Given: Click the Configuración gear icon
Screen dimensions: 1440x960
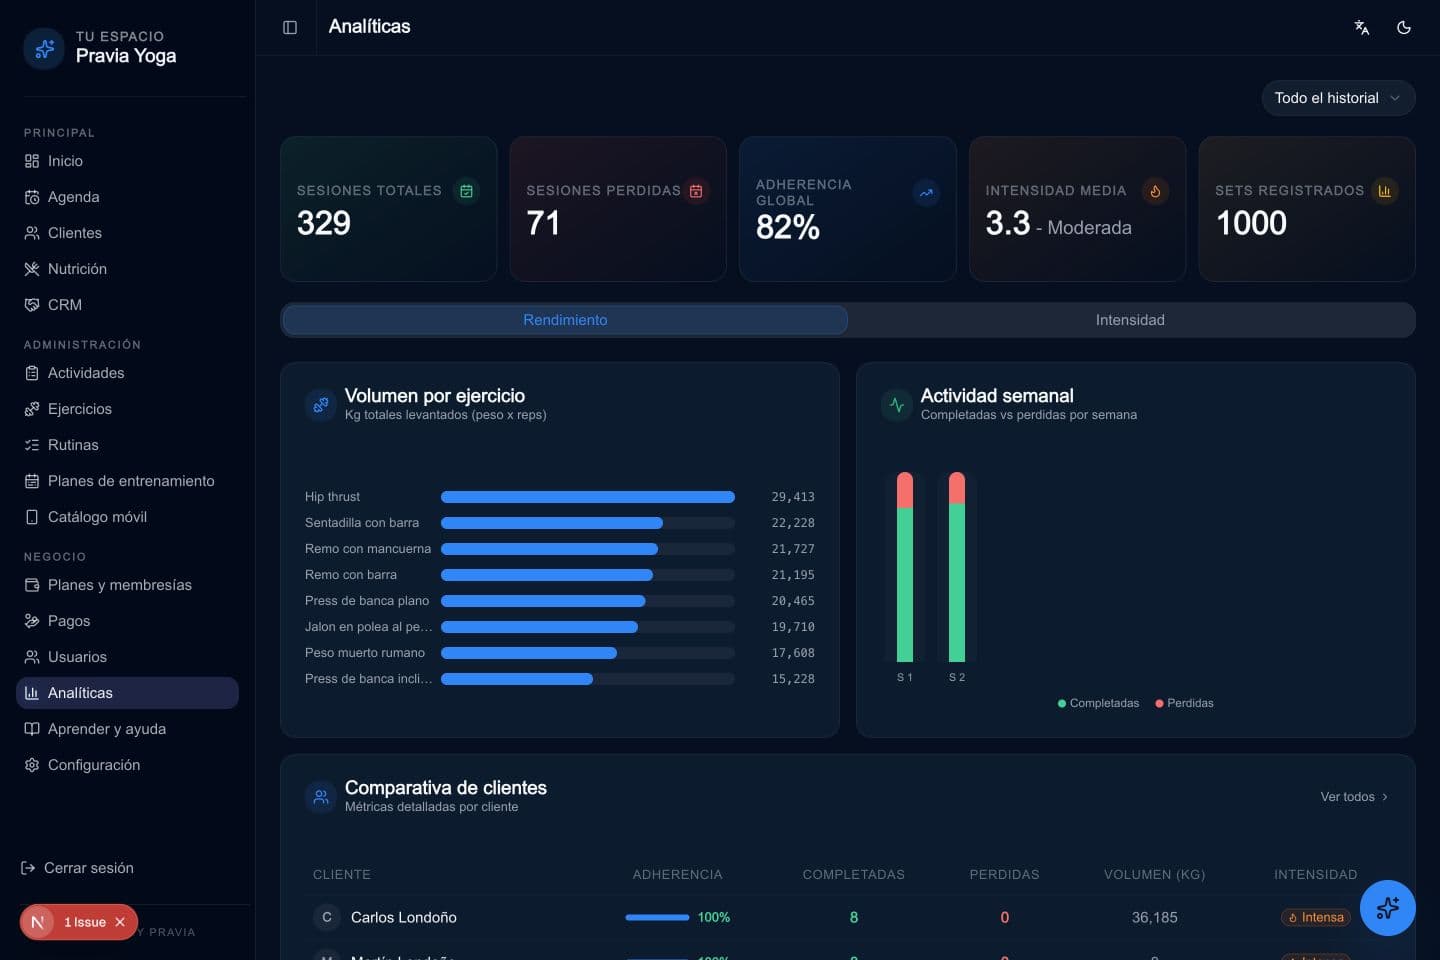Looking at the screenshot, I should [32, 765].
